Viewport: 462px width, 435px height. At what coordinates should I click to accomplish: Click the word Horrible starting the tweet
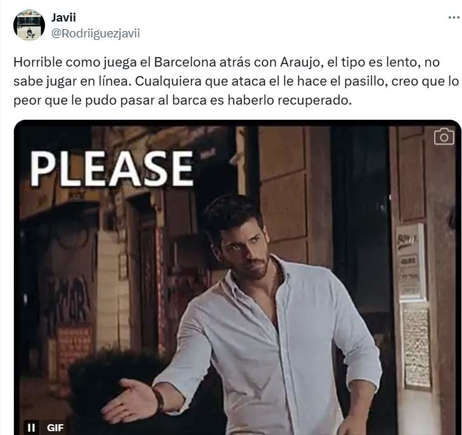point(38,62)
